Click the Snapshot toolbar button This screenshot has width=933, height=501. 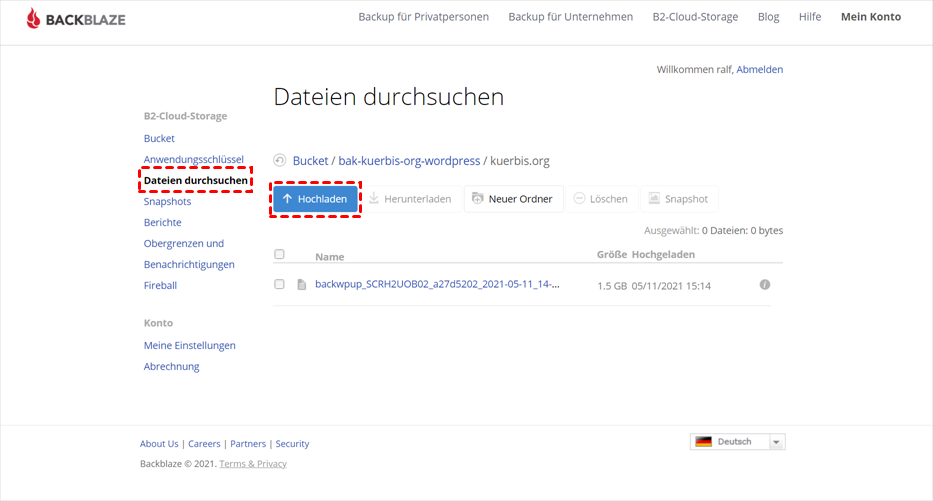(x=679, y=199)
